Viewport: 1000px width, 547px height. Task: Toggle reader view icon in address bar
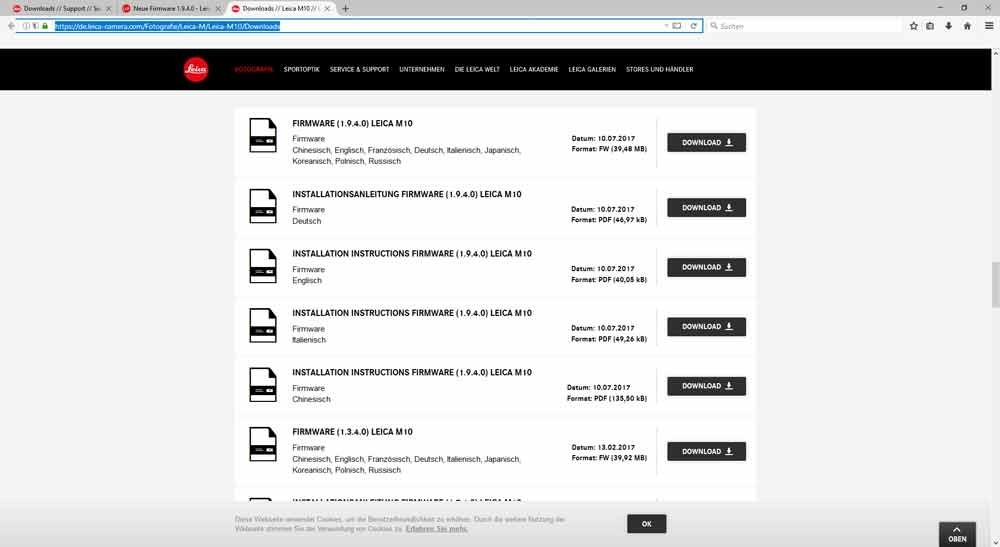point(677,26)
